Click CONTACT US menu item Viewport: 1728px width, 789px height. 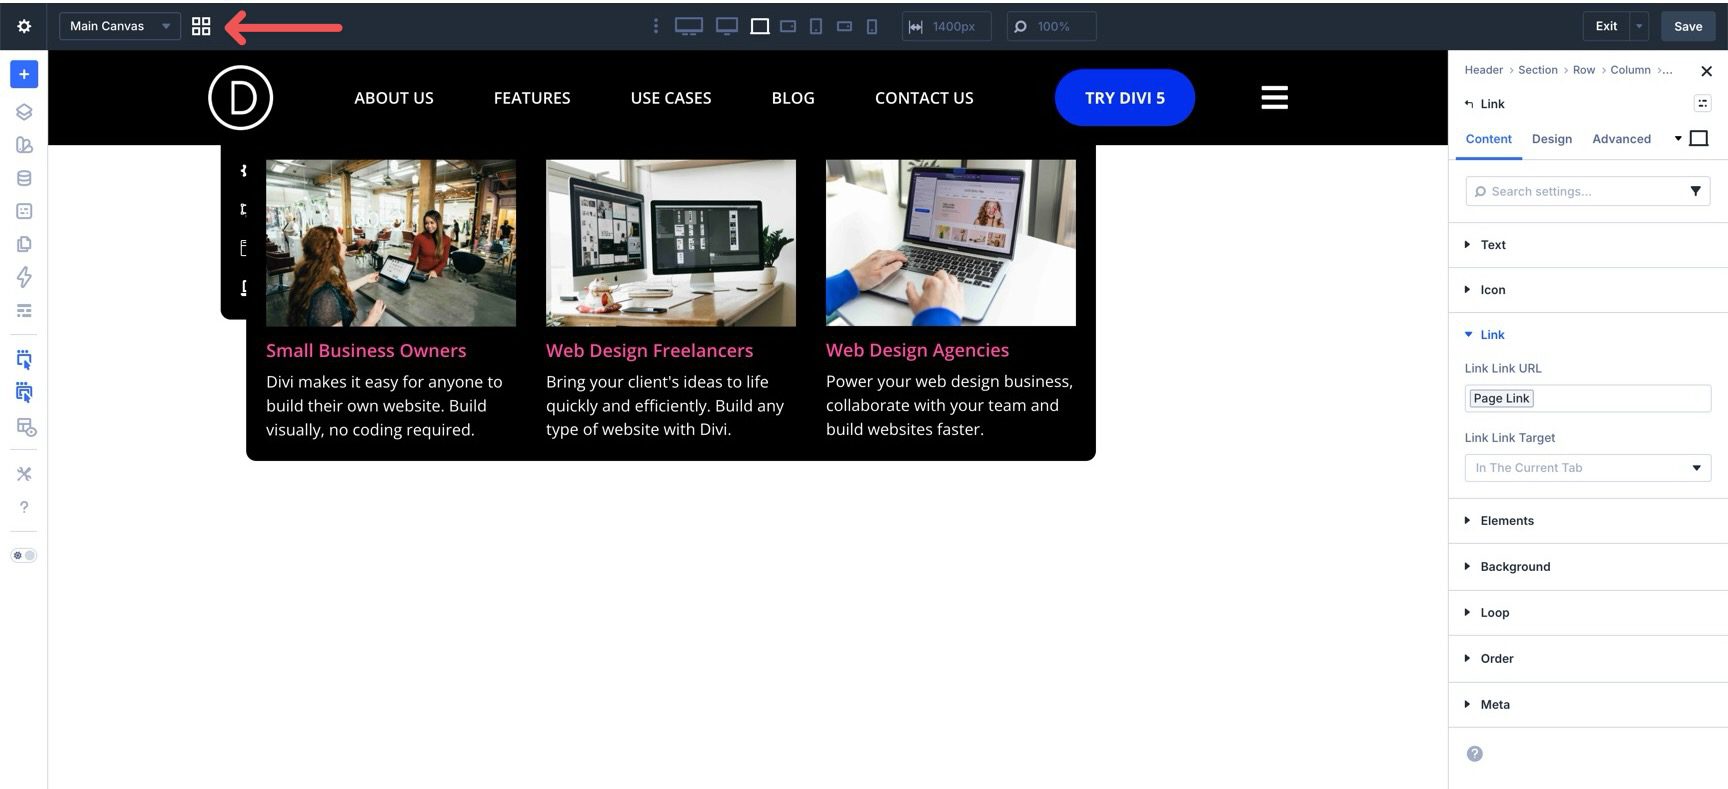[924, 98]
